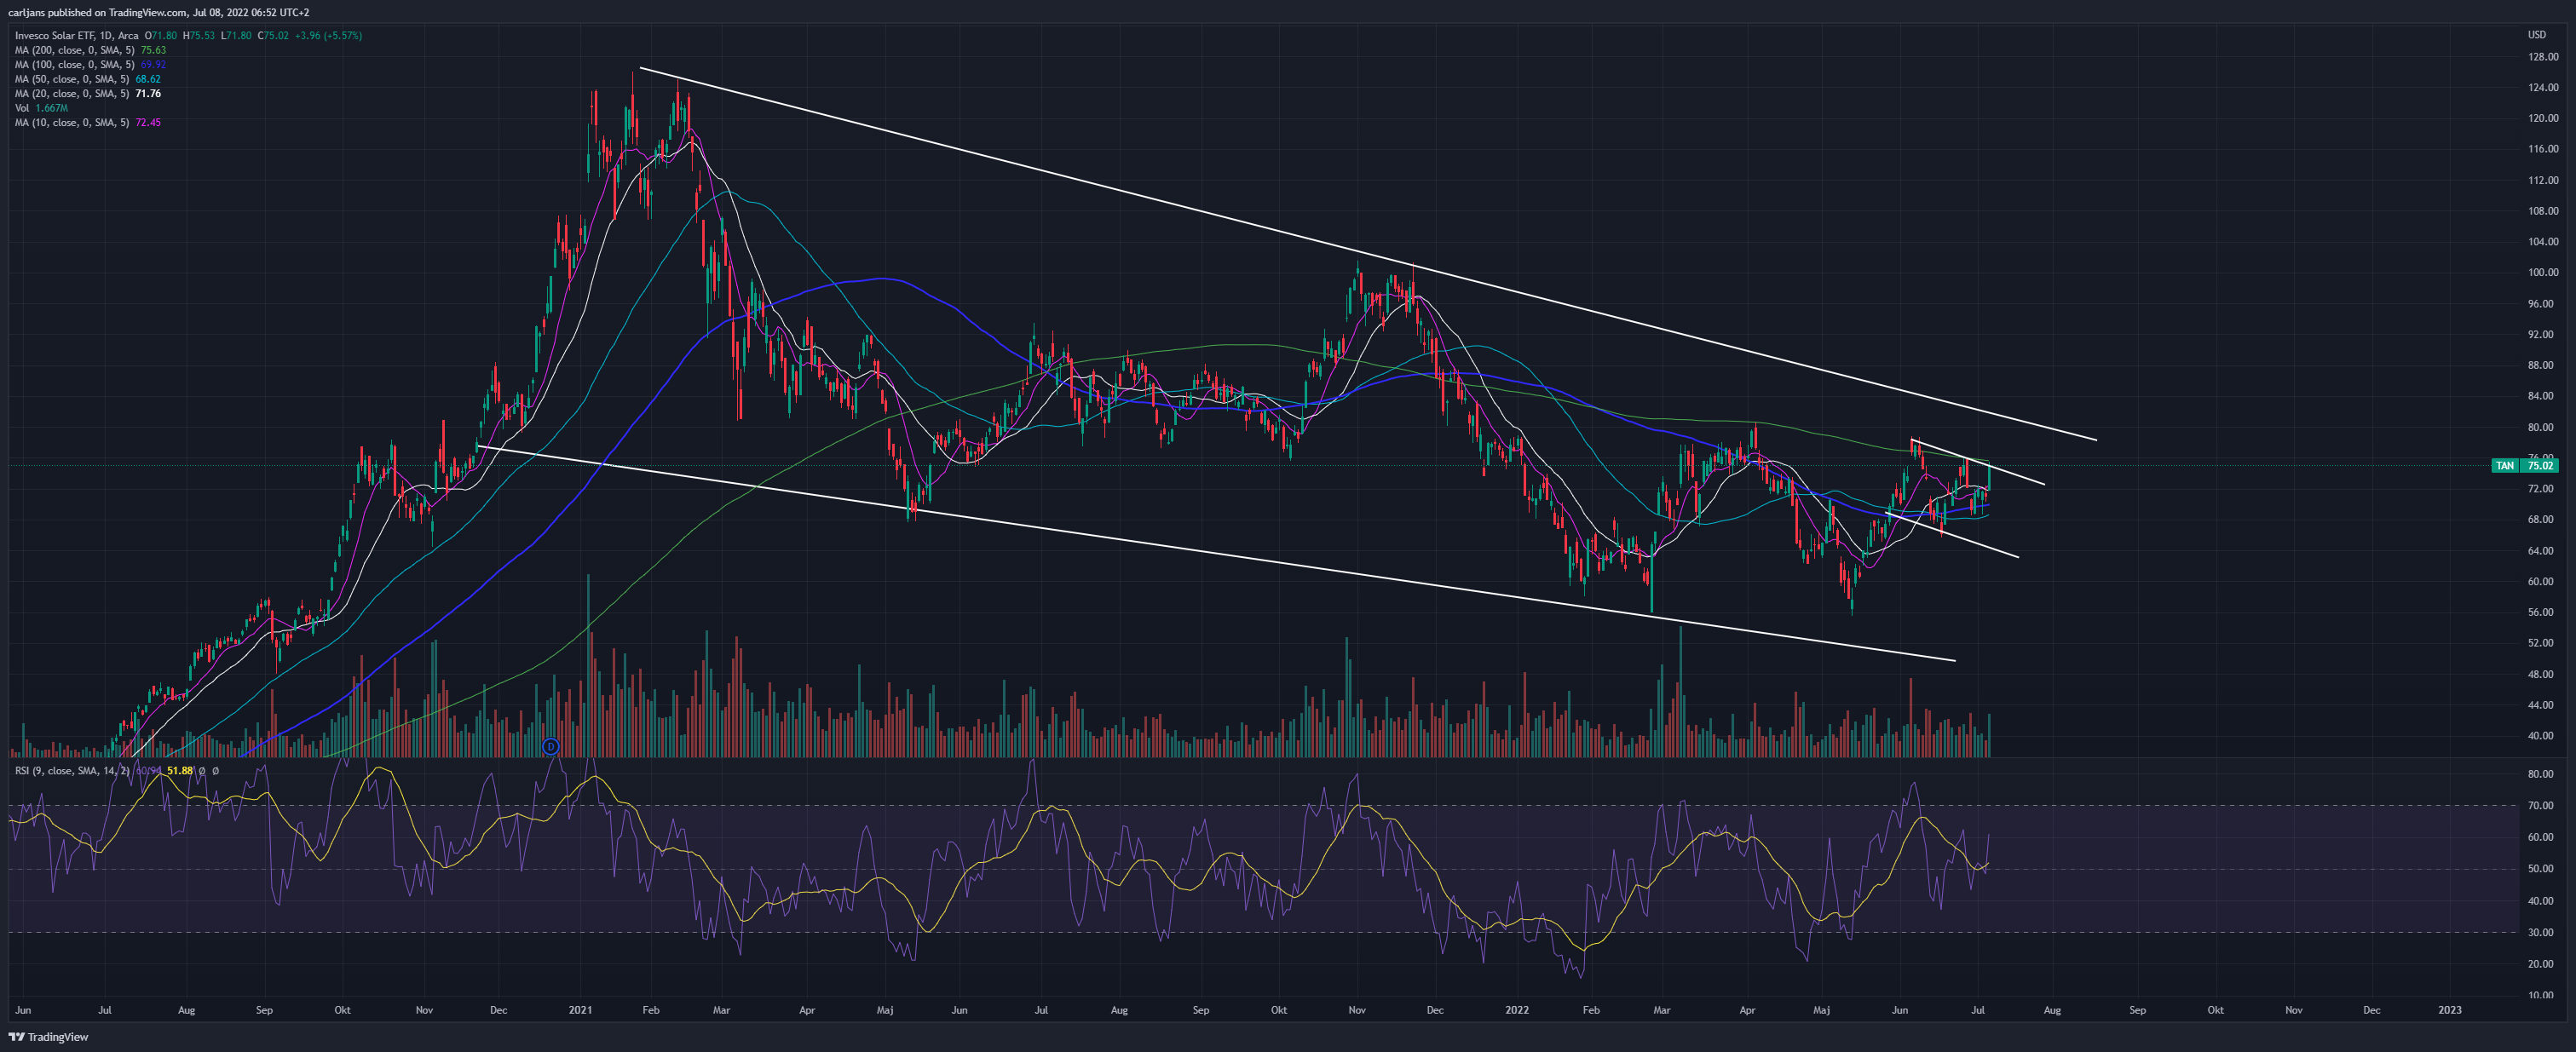
Task: Select the MA 10 indicator legend
Action: [x=87, y=122]
